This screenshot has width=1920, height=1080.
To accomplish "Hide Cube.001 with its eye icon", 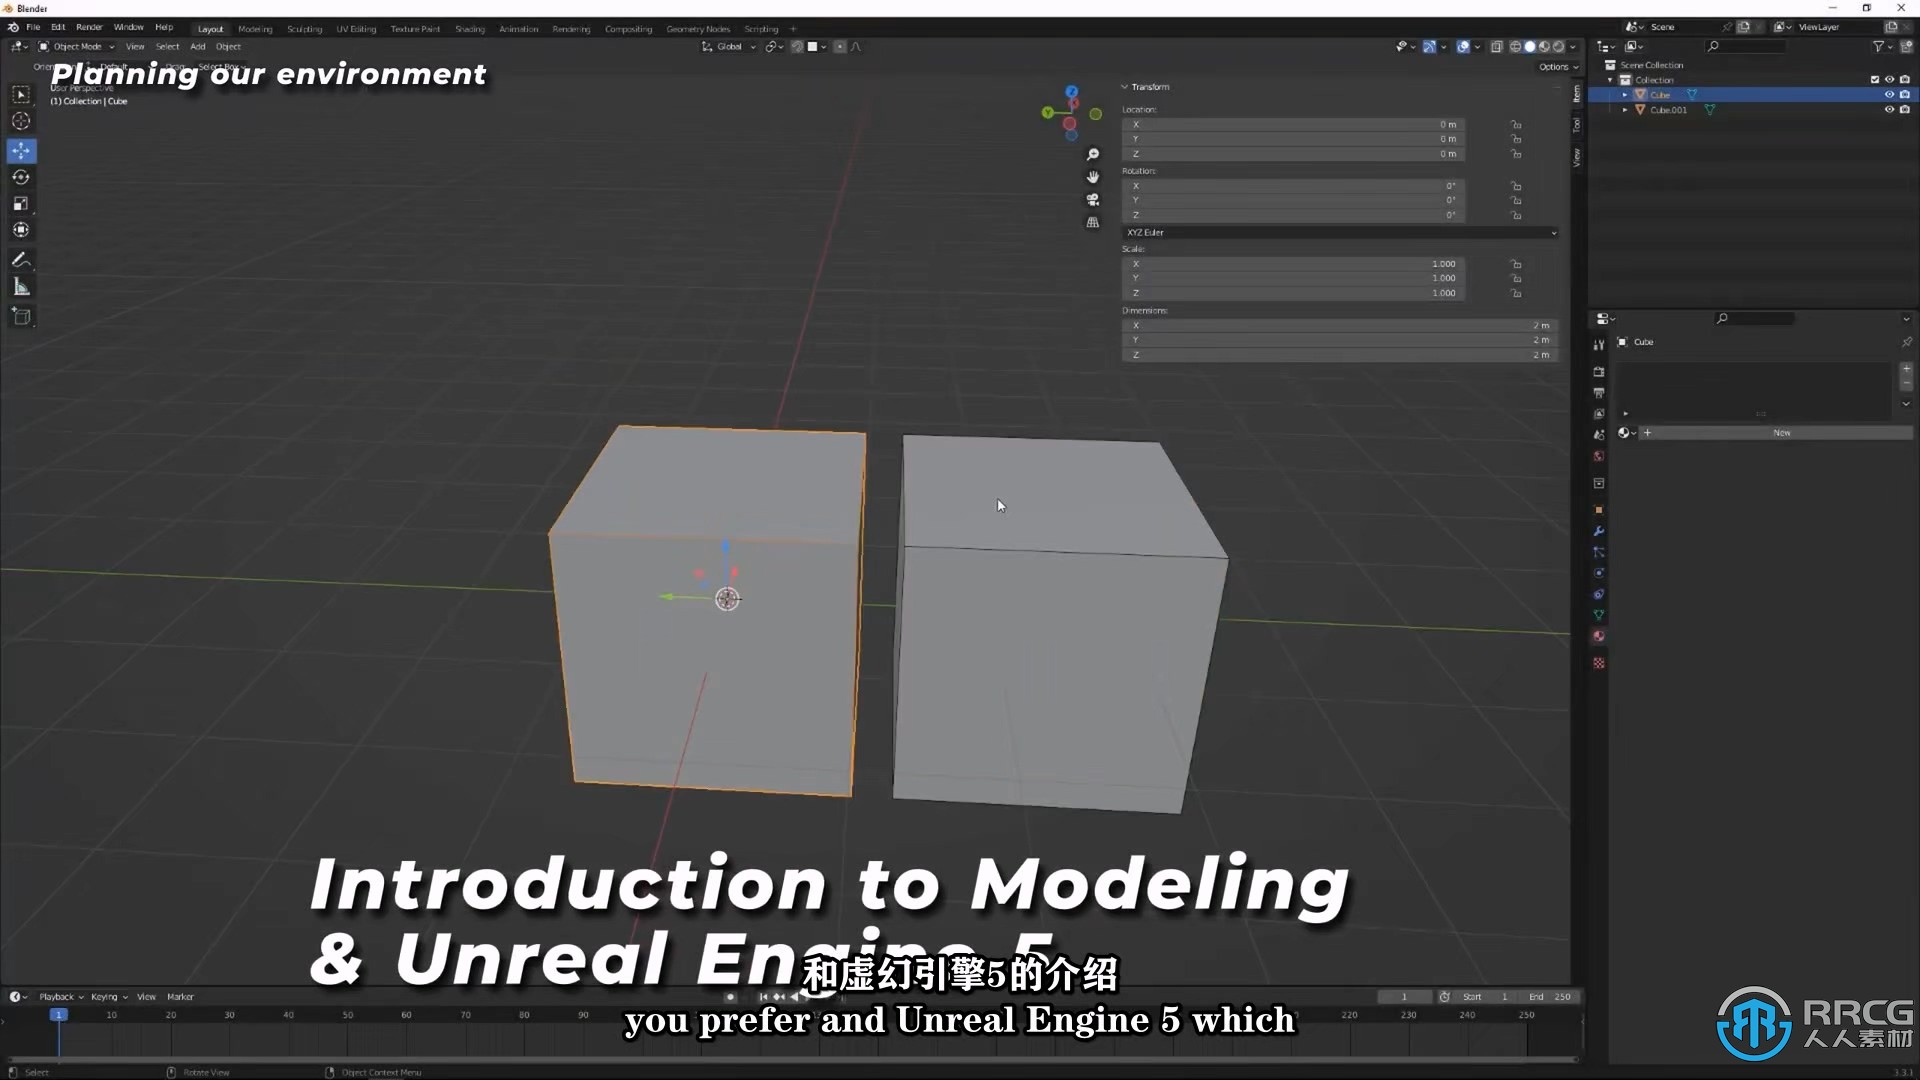I will point(1889,110).
